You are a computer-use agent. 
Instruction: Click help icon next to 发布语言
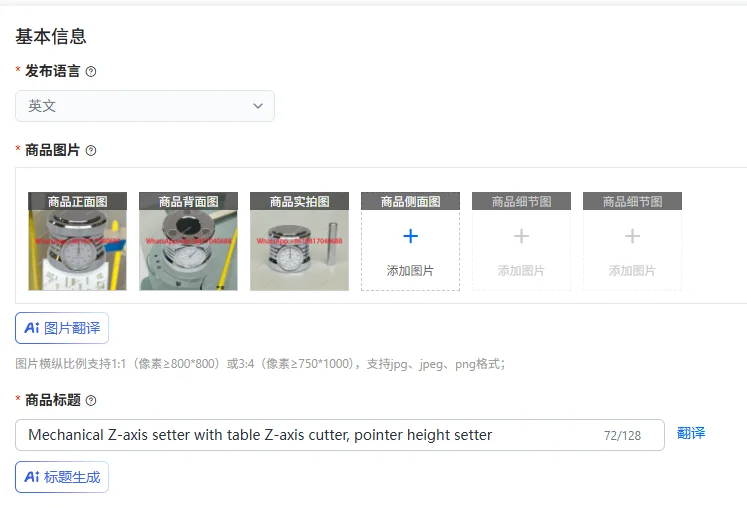91,71
